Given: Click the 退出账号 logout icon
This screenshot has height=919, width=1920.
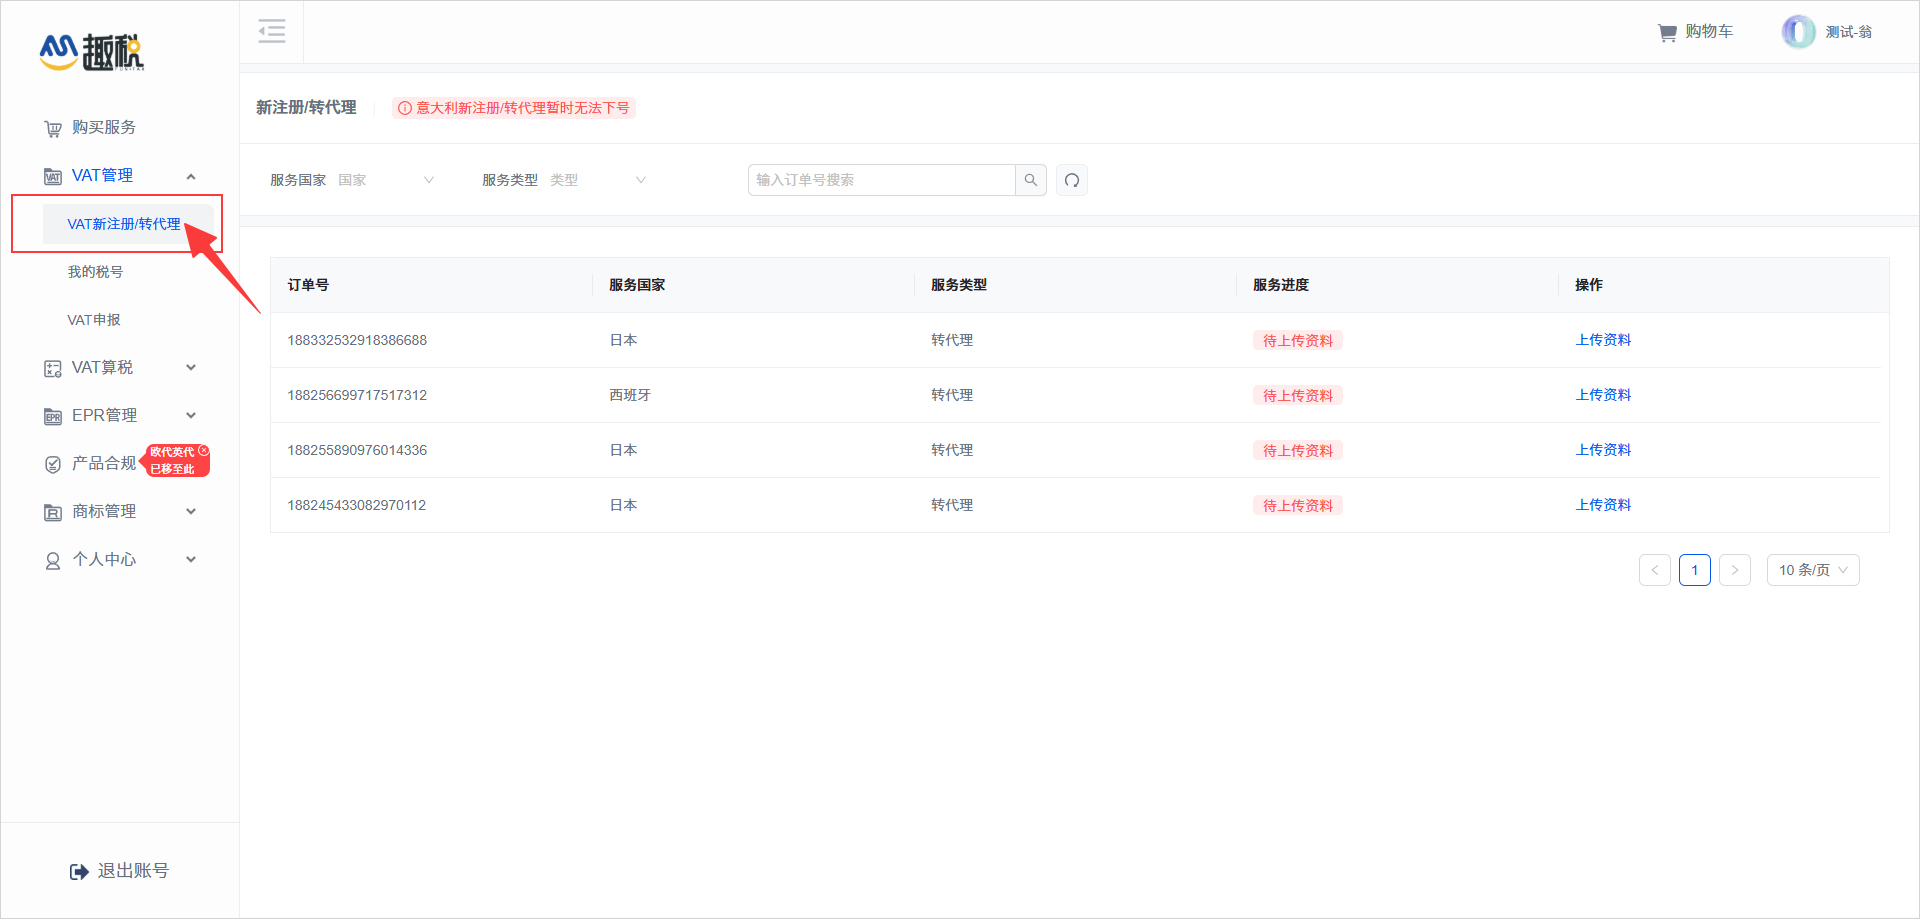Looking at the screenshot, I should point(79,870).
